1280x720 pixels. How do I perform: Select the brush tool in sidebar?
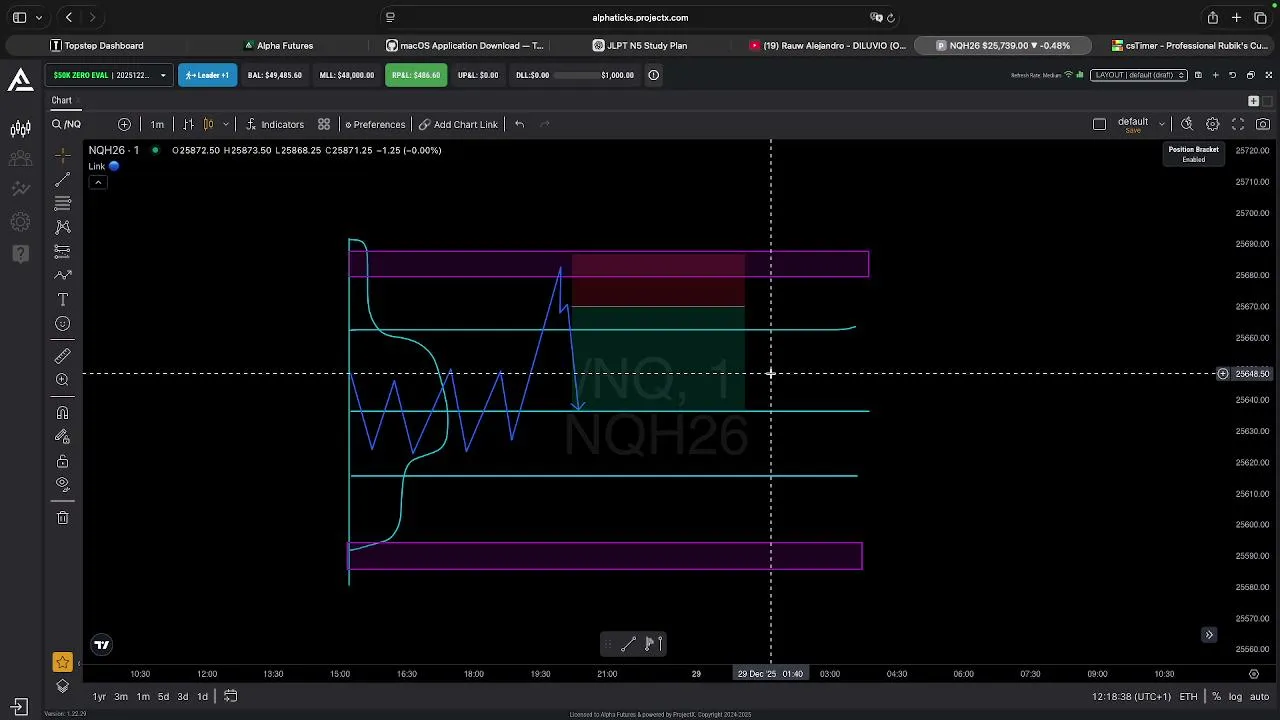[62, 275]
